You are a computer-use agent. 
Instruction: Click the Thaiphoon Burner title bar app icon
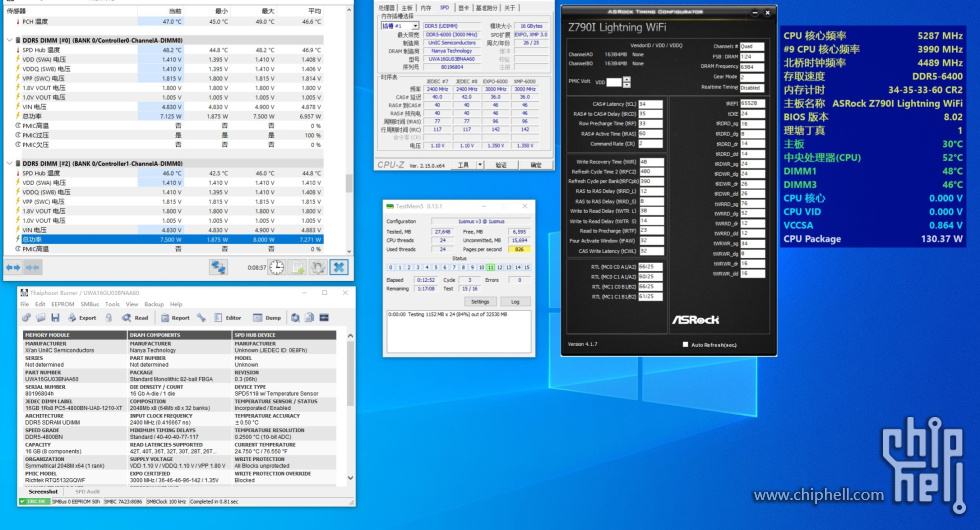(24, 292)
